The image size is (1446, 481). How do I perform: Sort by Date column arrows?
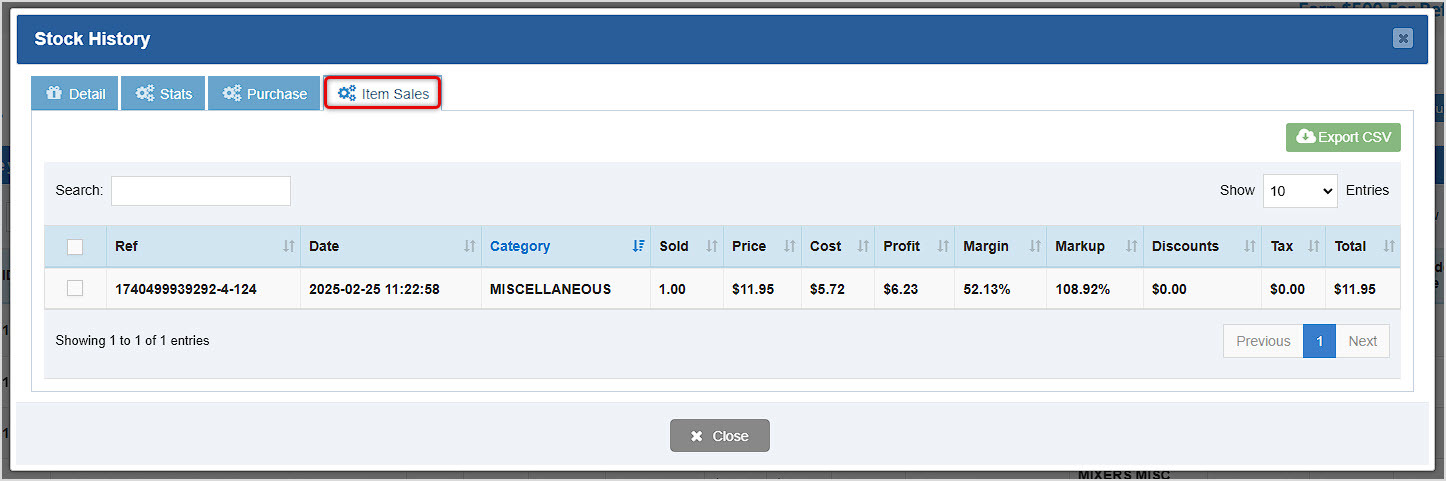tap(469, 246)
